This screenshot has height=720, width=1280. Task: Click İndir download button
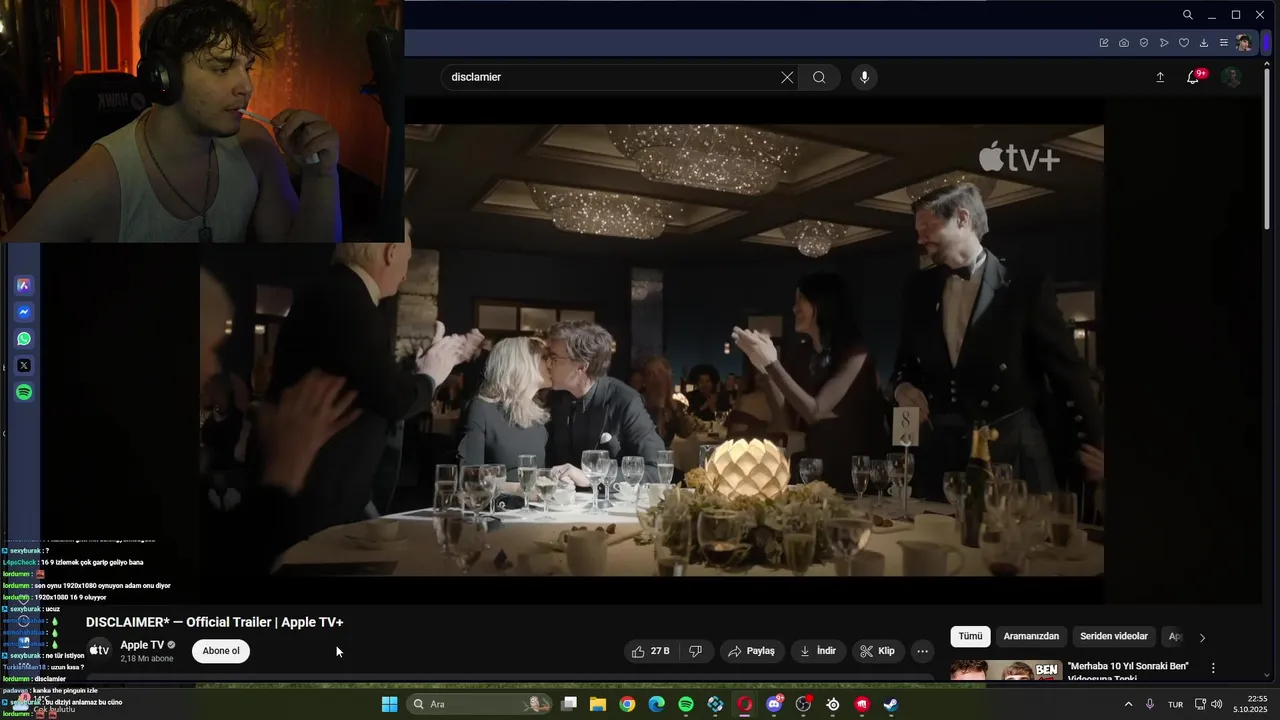coord(817,651)
